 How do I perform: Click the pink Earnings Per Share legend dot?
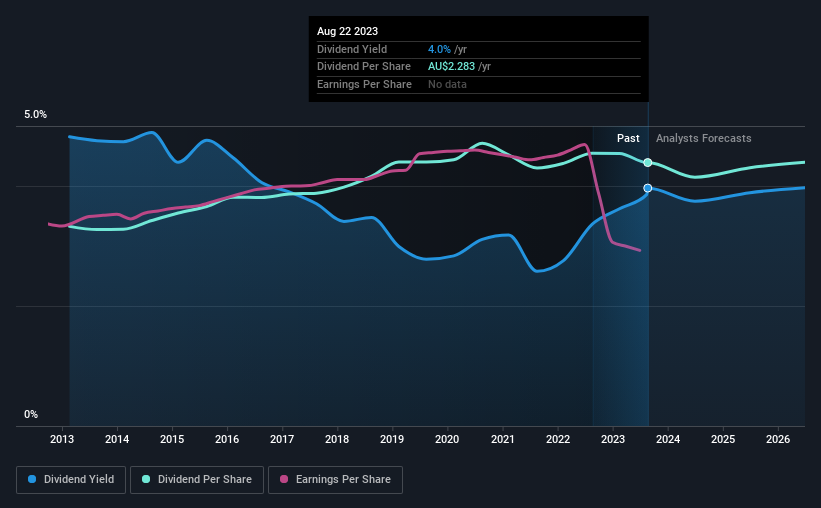point(284,479)
